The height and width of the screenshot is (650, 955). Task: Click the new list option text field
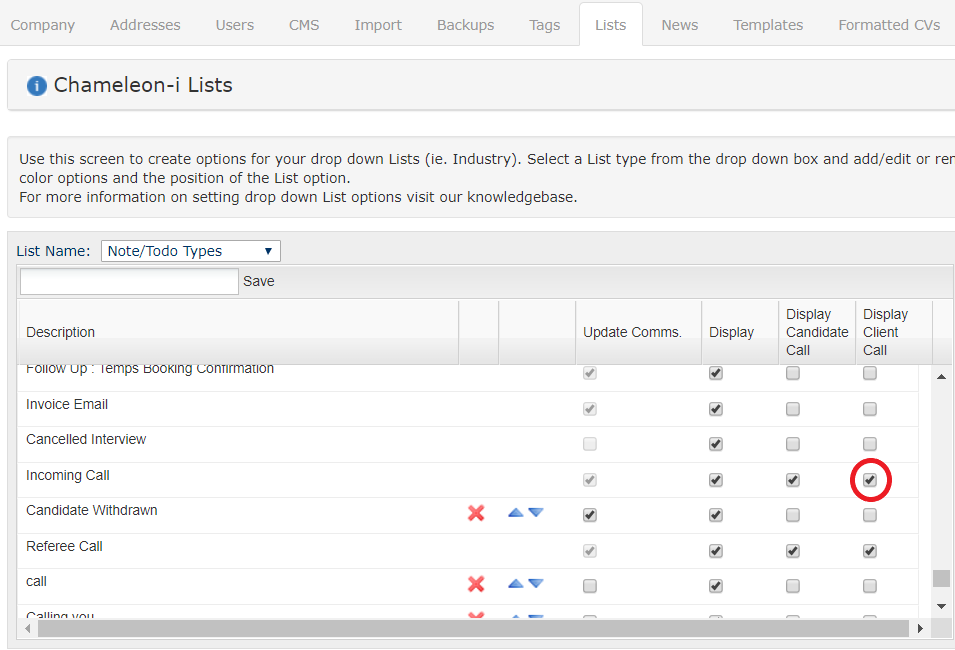click(x=129, y=281)
